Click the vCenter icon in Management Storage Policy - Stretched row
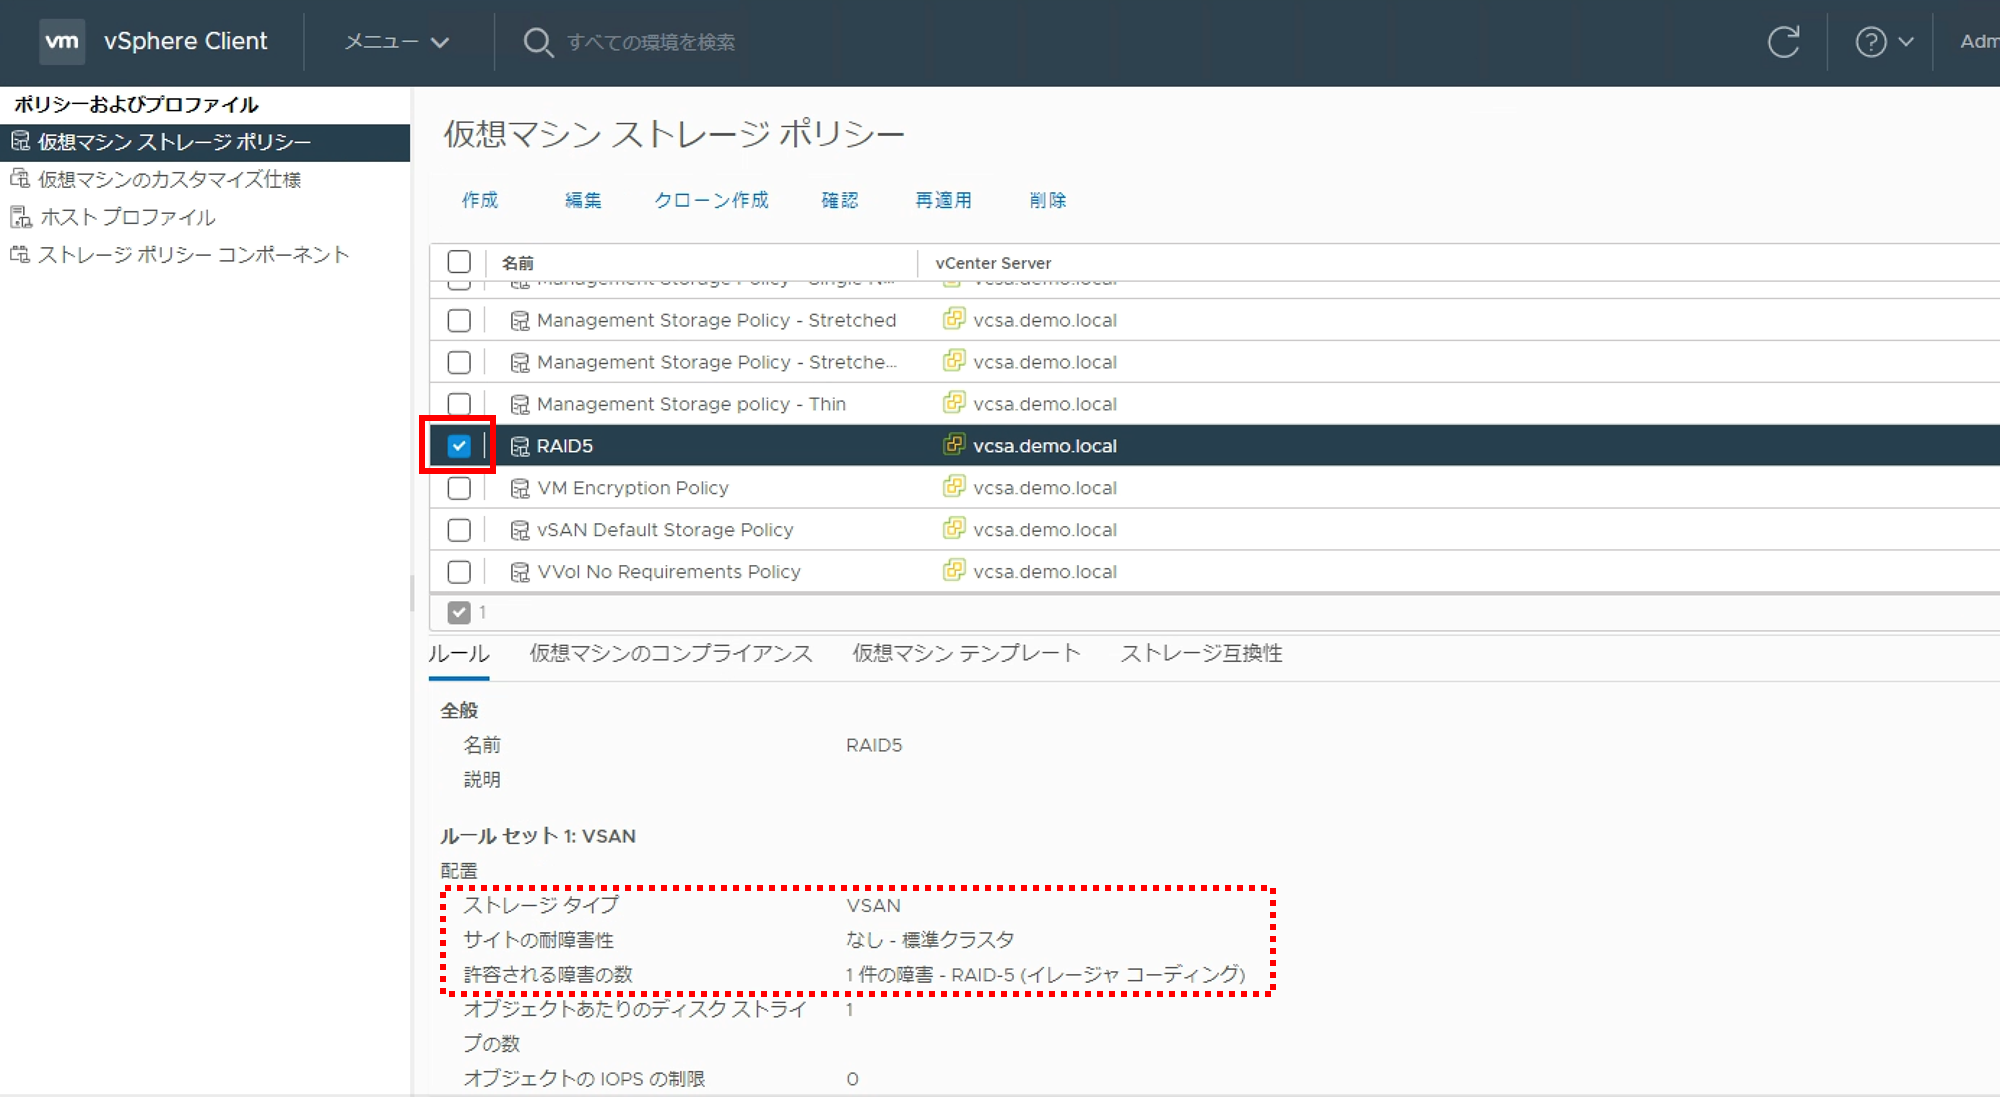Screen dimensions: 2000x1097 [x=954, y=319]
